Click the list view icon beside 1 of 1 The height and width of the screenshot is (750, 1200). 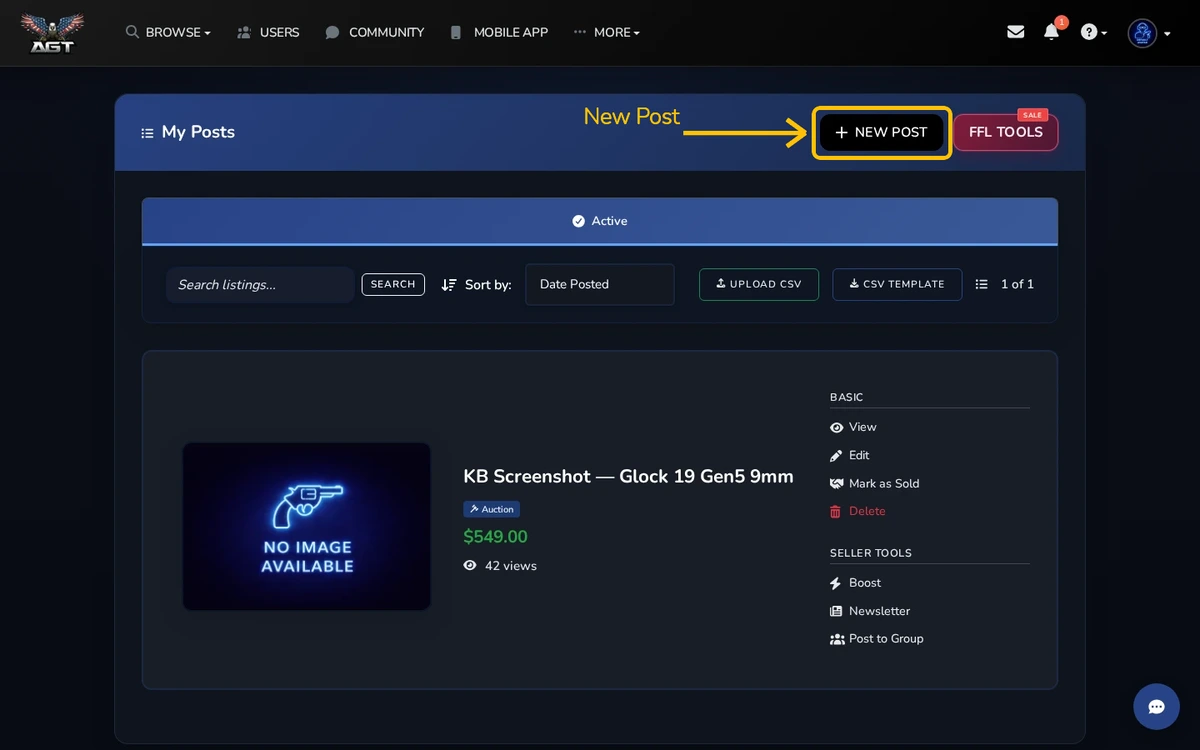click(982, 284)
